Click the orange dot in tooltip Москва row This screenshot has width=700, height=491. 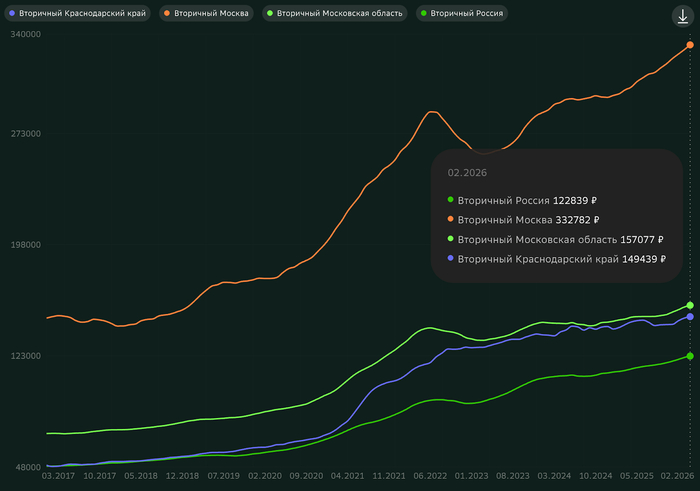pos(451,220)
